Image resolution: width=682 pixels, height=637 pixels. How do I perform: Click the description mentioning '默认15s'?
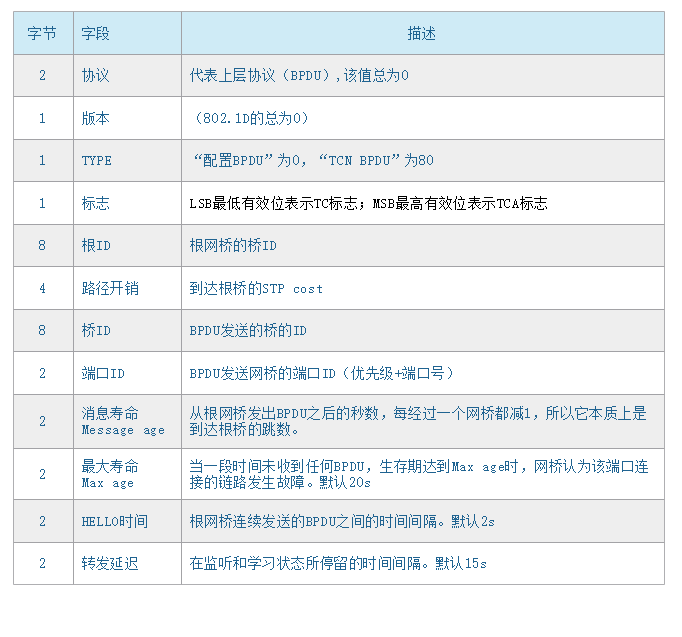(x=338, y=564)
